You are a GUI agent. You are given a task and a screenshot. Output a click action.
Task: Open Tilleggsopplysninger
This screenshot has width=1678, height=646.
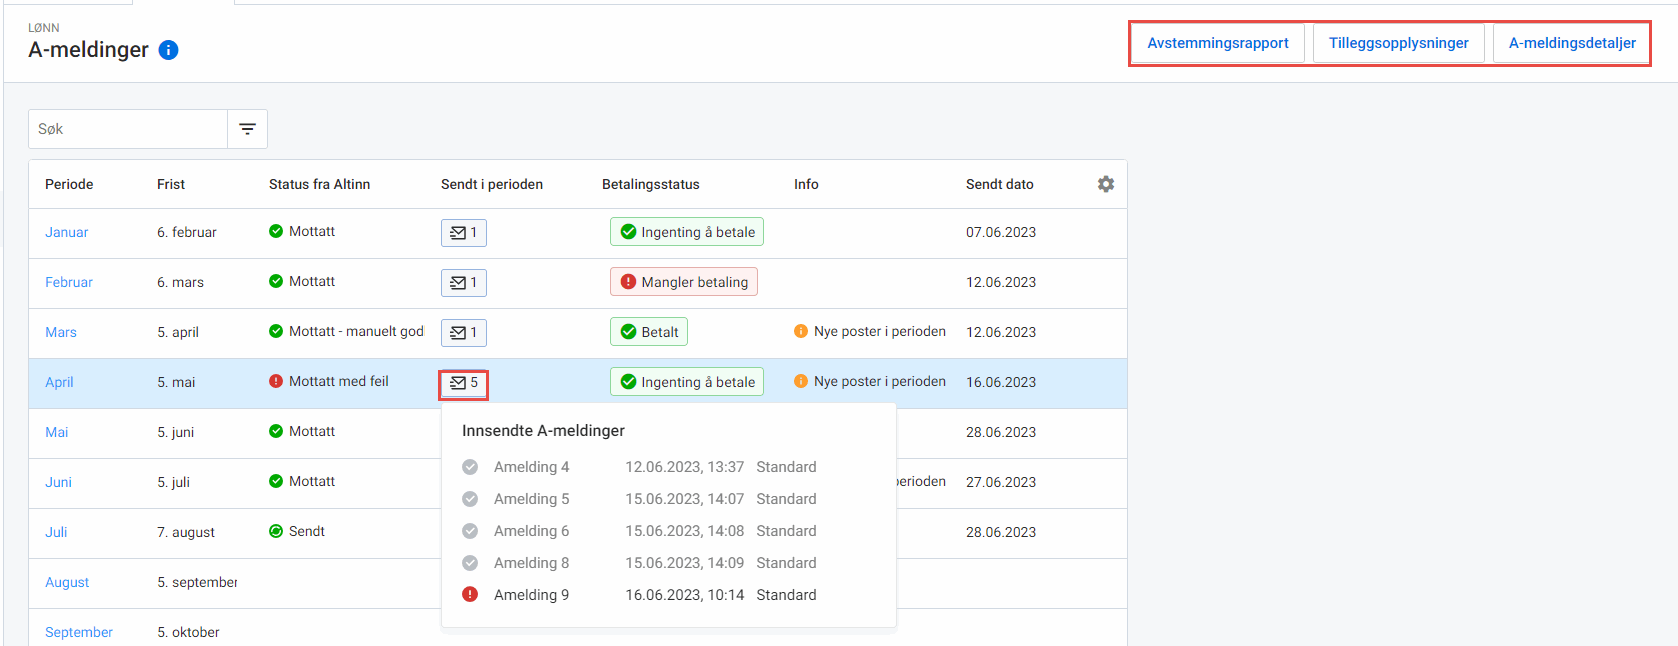pos(1398,43)
